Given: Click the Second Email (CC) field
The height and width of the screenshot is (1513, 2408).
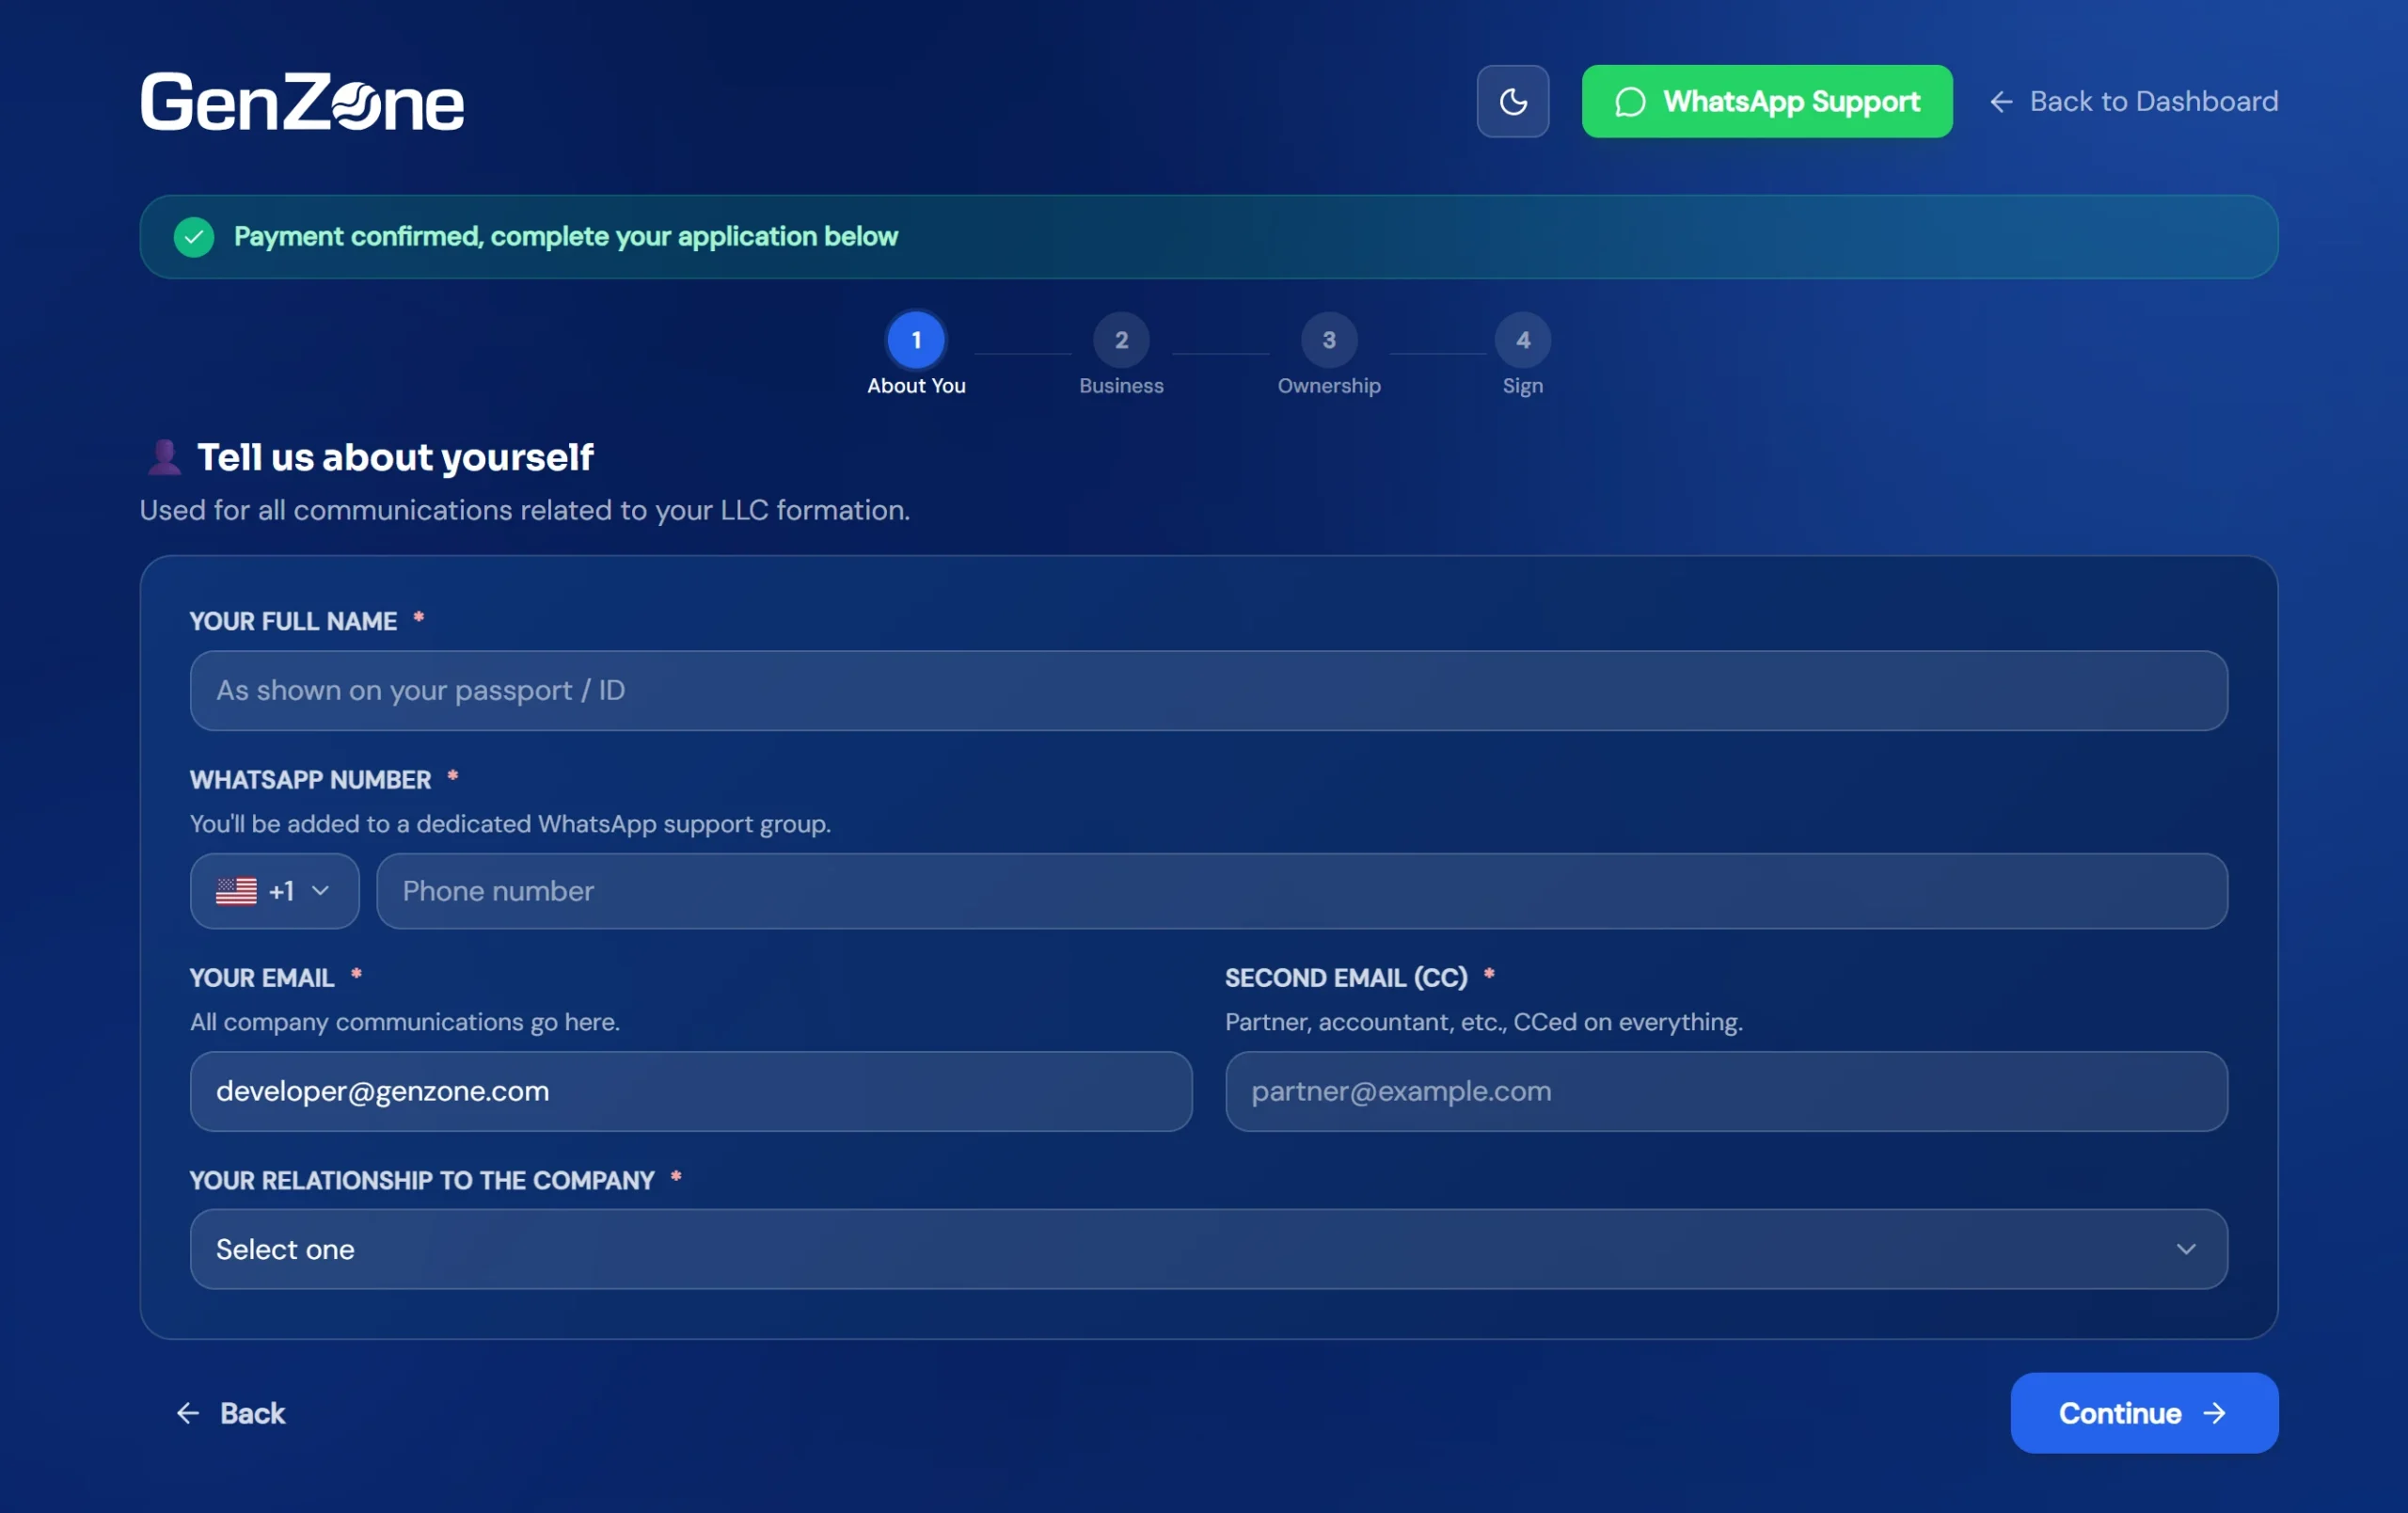Looking at the screenshot, I should 1725,1091.
